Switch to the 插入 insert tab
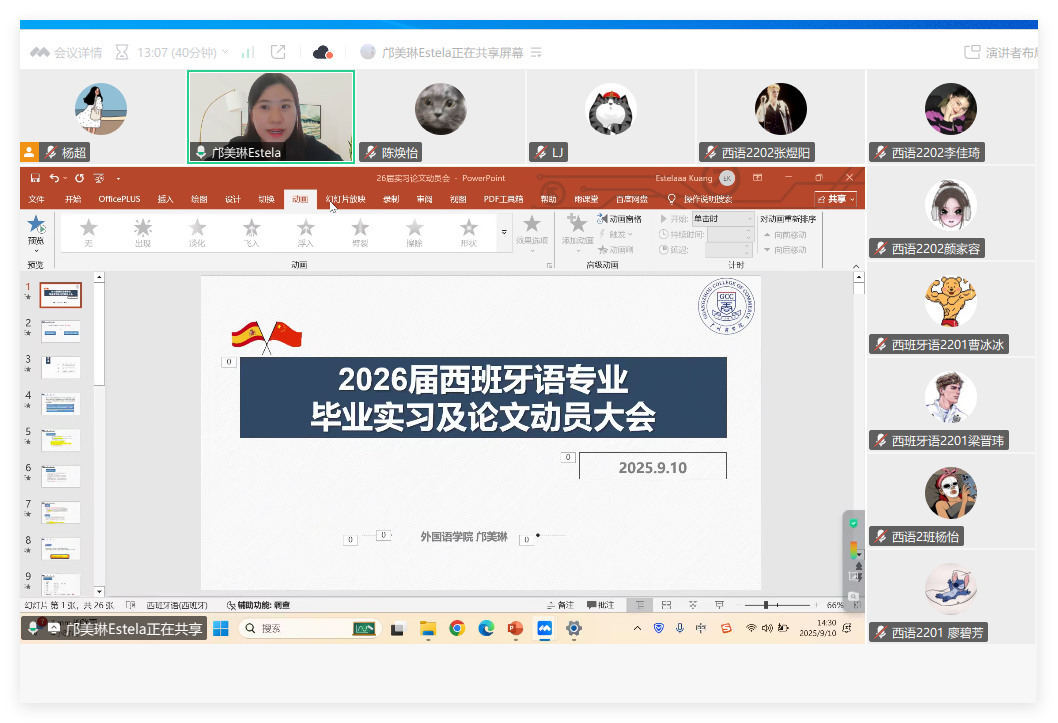 point(165,199)
